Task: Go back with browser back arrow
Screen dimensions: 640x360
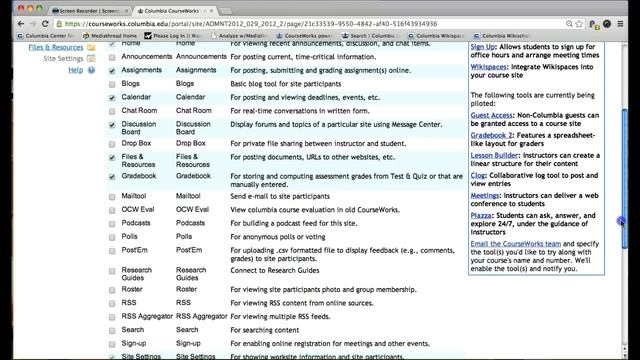Action: (x=20, y=24)
